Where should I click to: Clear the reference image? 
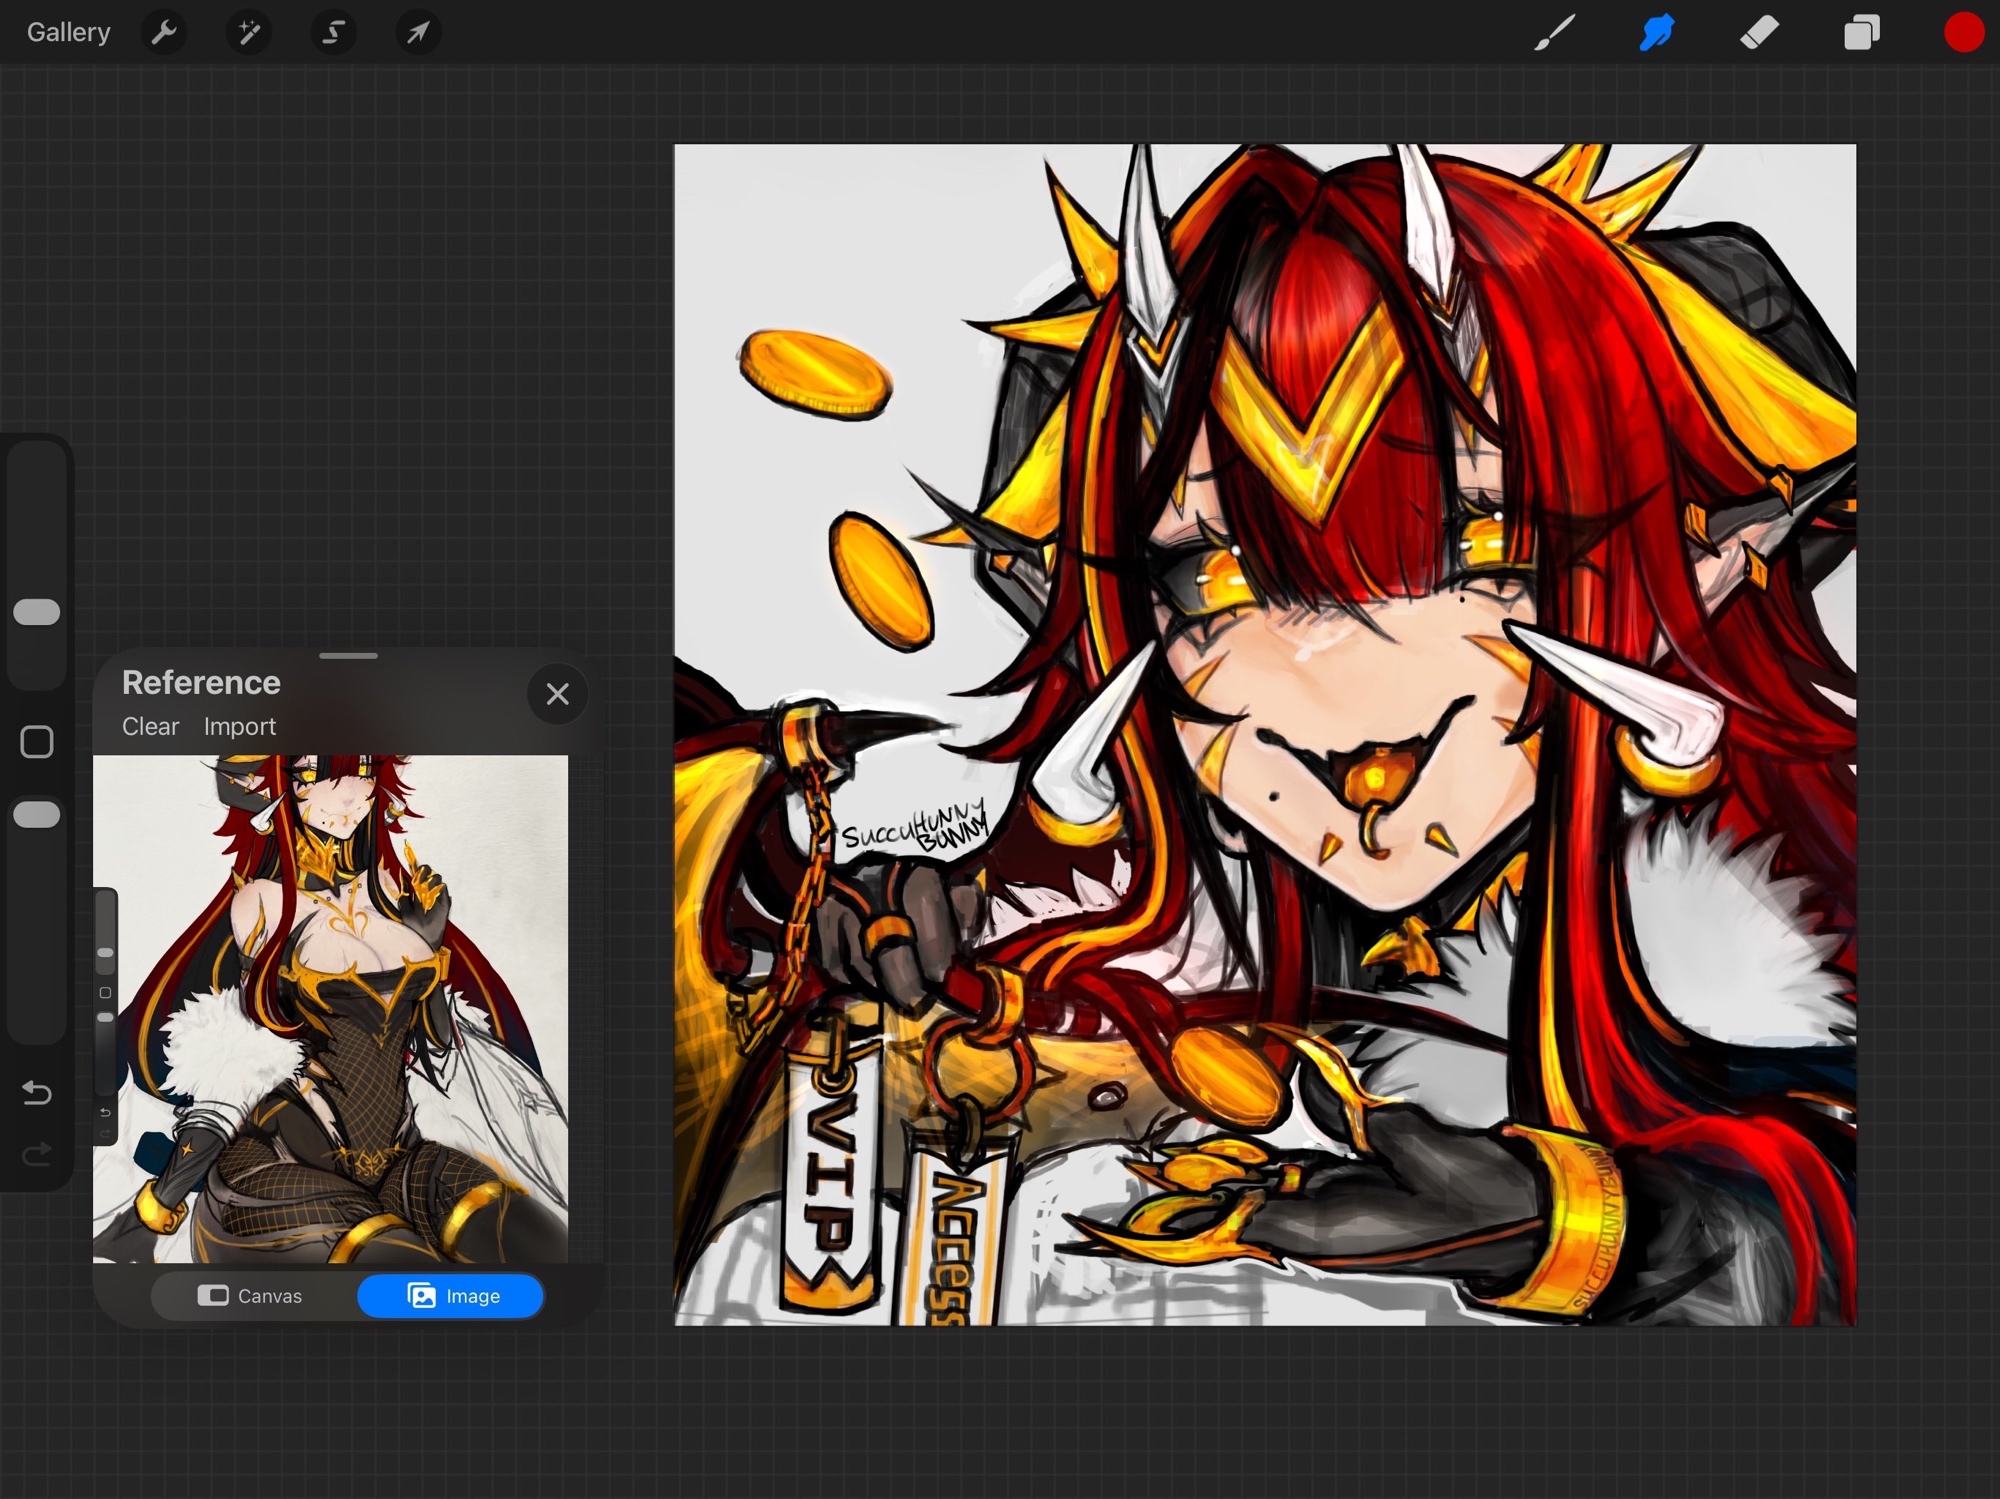click(x=150, y=726)
